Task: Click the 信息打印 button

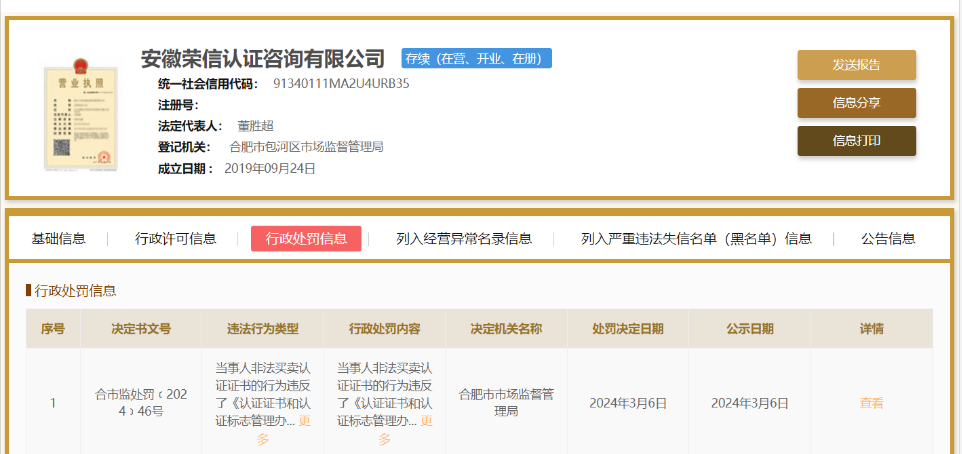Action: click(x=856, y=141)
